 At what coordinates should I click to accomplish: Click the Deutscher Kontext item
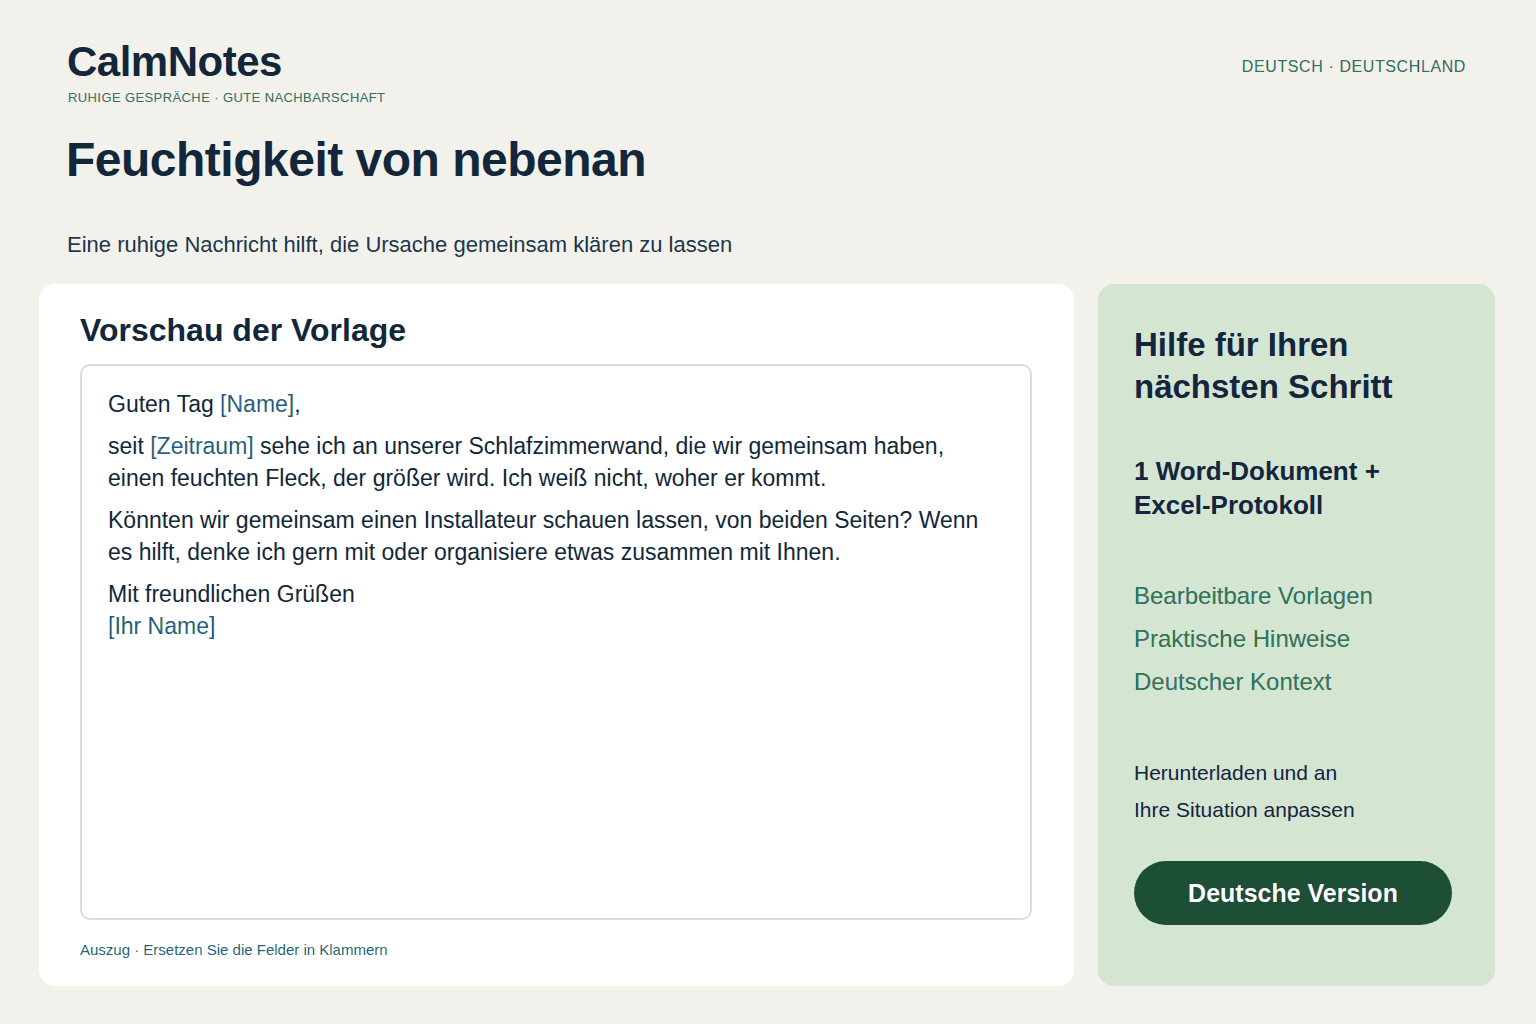point(1233,682)
